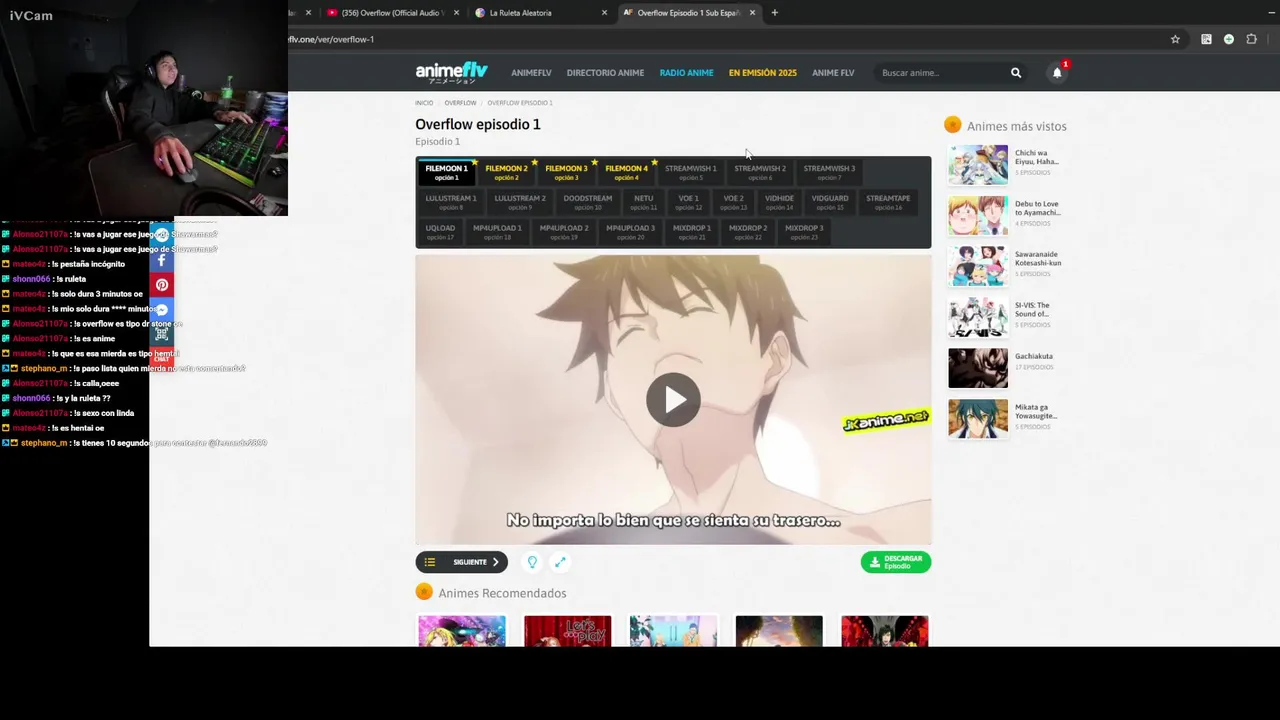
Task: Close the Overflow Official Audio YouTube tab
Action: (x=456, y=13)
